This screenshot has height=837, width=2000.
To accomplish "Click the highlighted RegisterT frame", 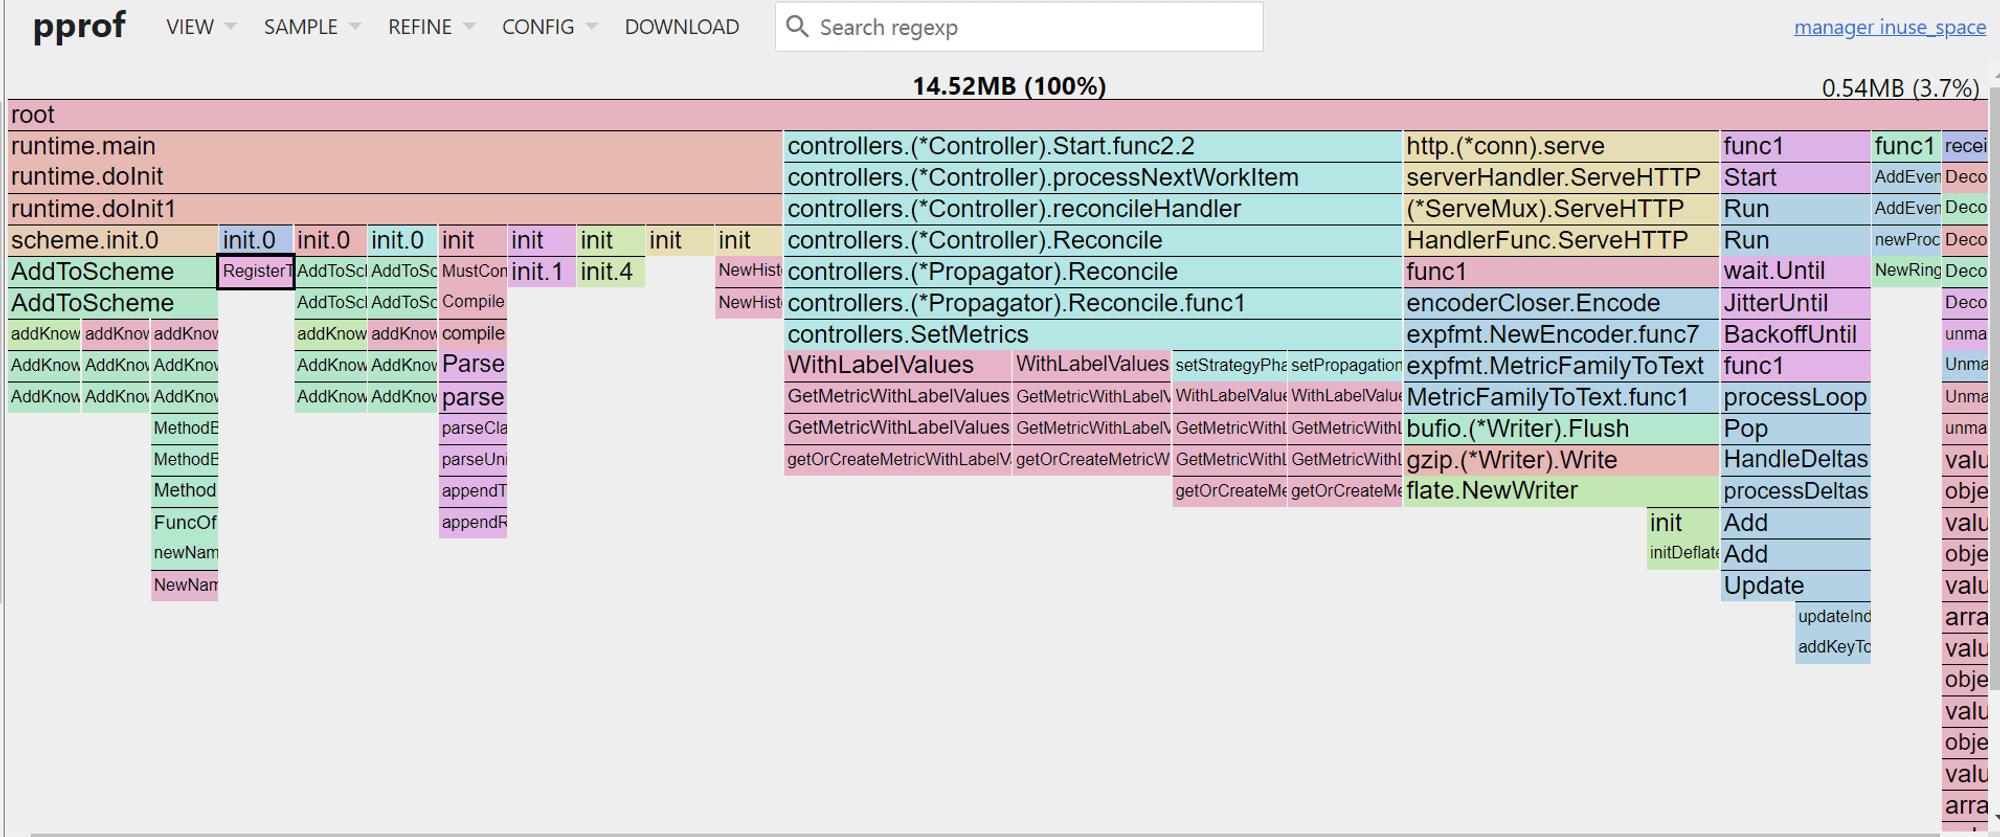I will [x=256, y=271].
